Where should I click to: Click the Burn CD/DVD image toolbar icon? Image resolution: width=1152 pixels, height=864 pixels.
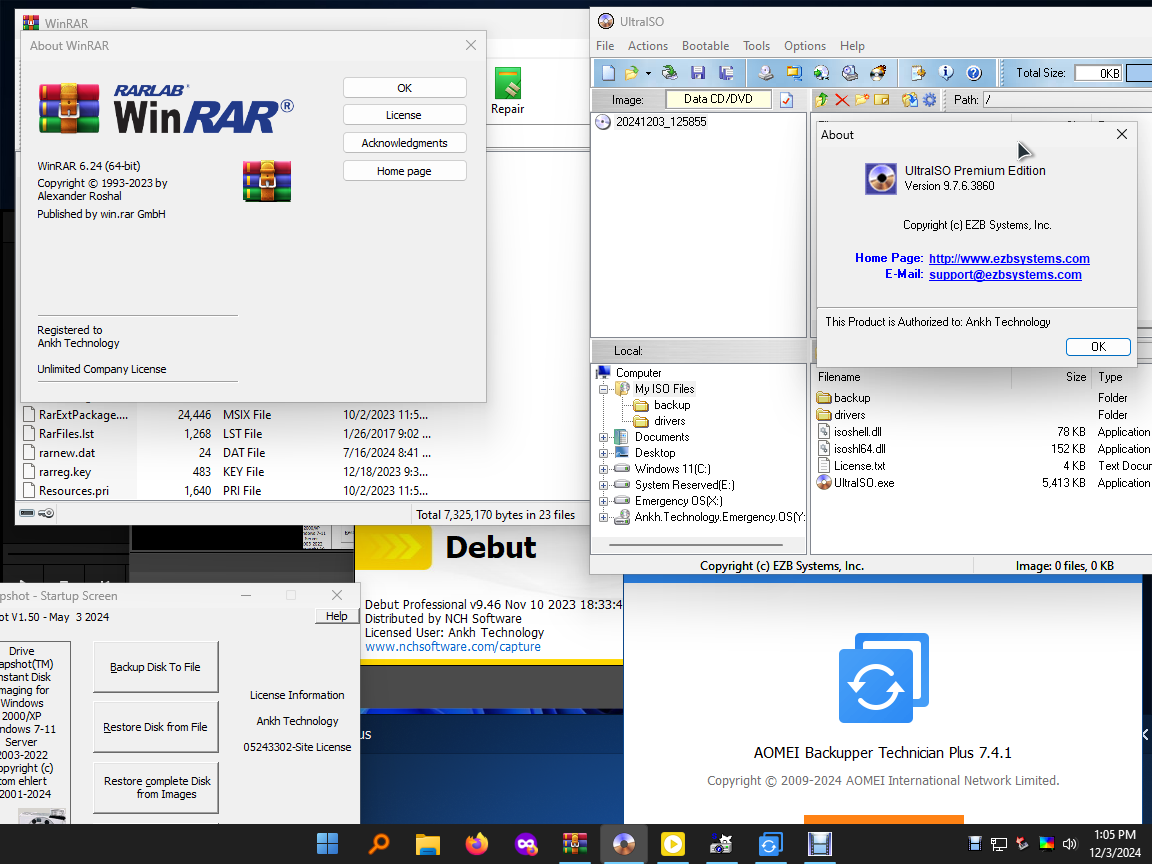[x=880, y=72]
